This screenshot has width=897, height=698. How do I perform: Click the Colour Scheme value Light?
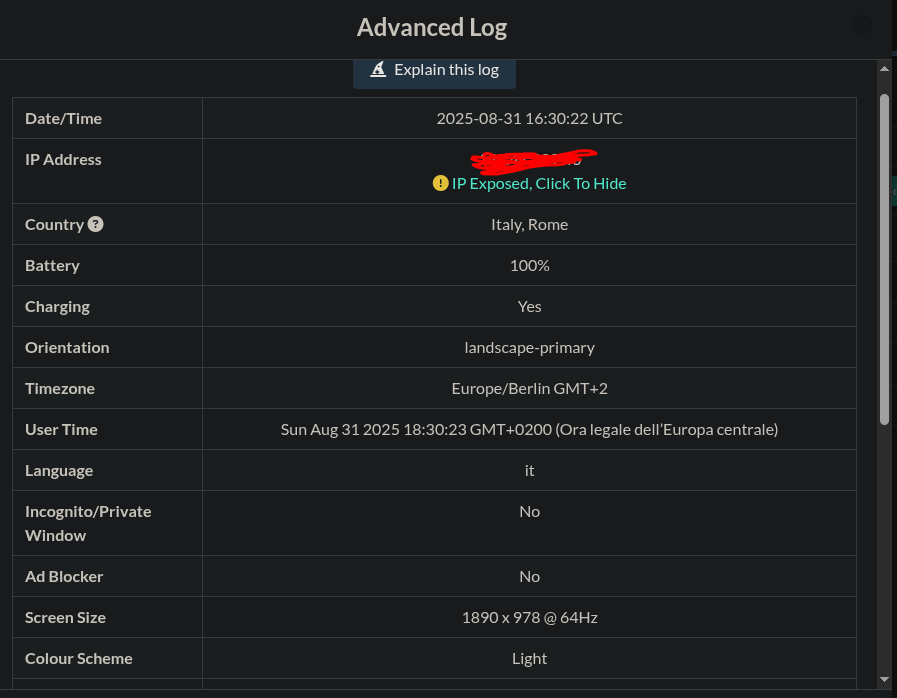tap(529, 658)
